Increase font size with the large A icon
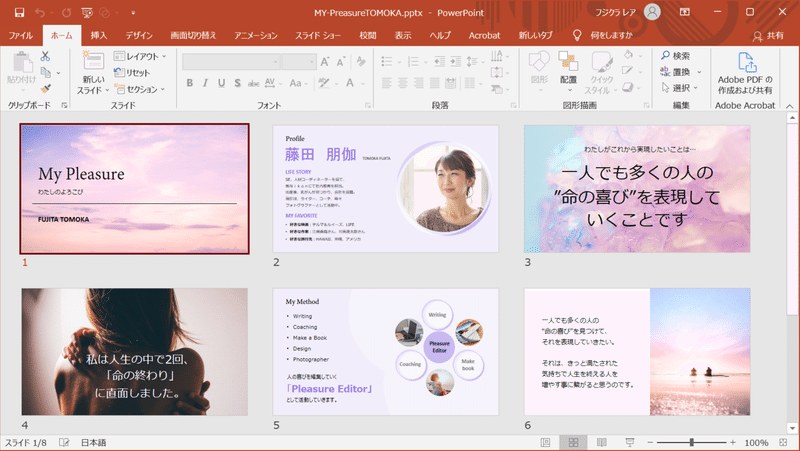 tap(325, 62)
